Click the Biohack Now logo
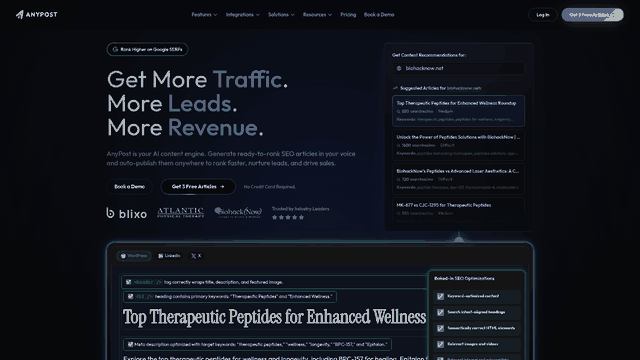 pos(238,213)
